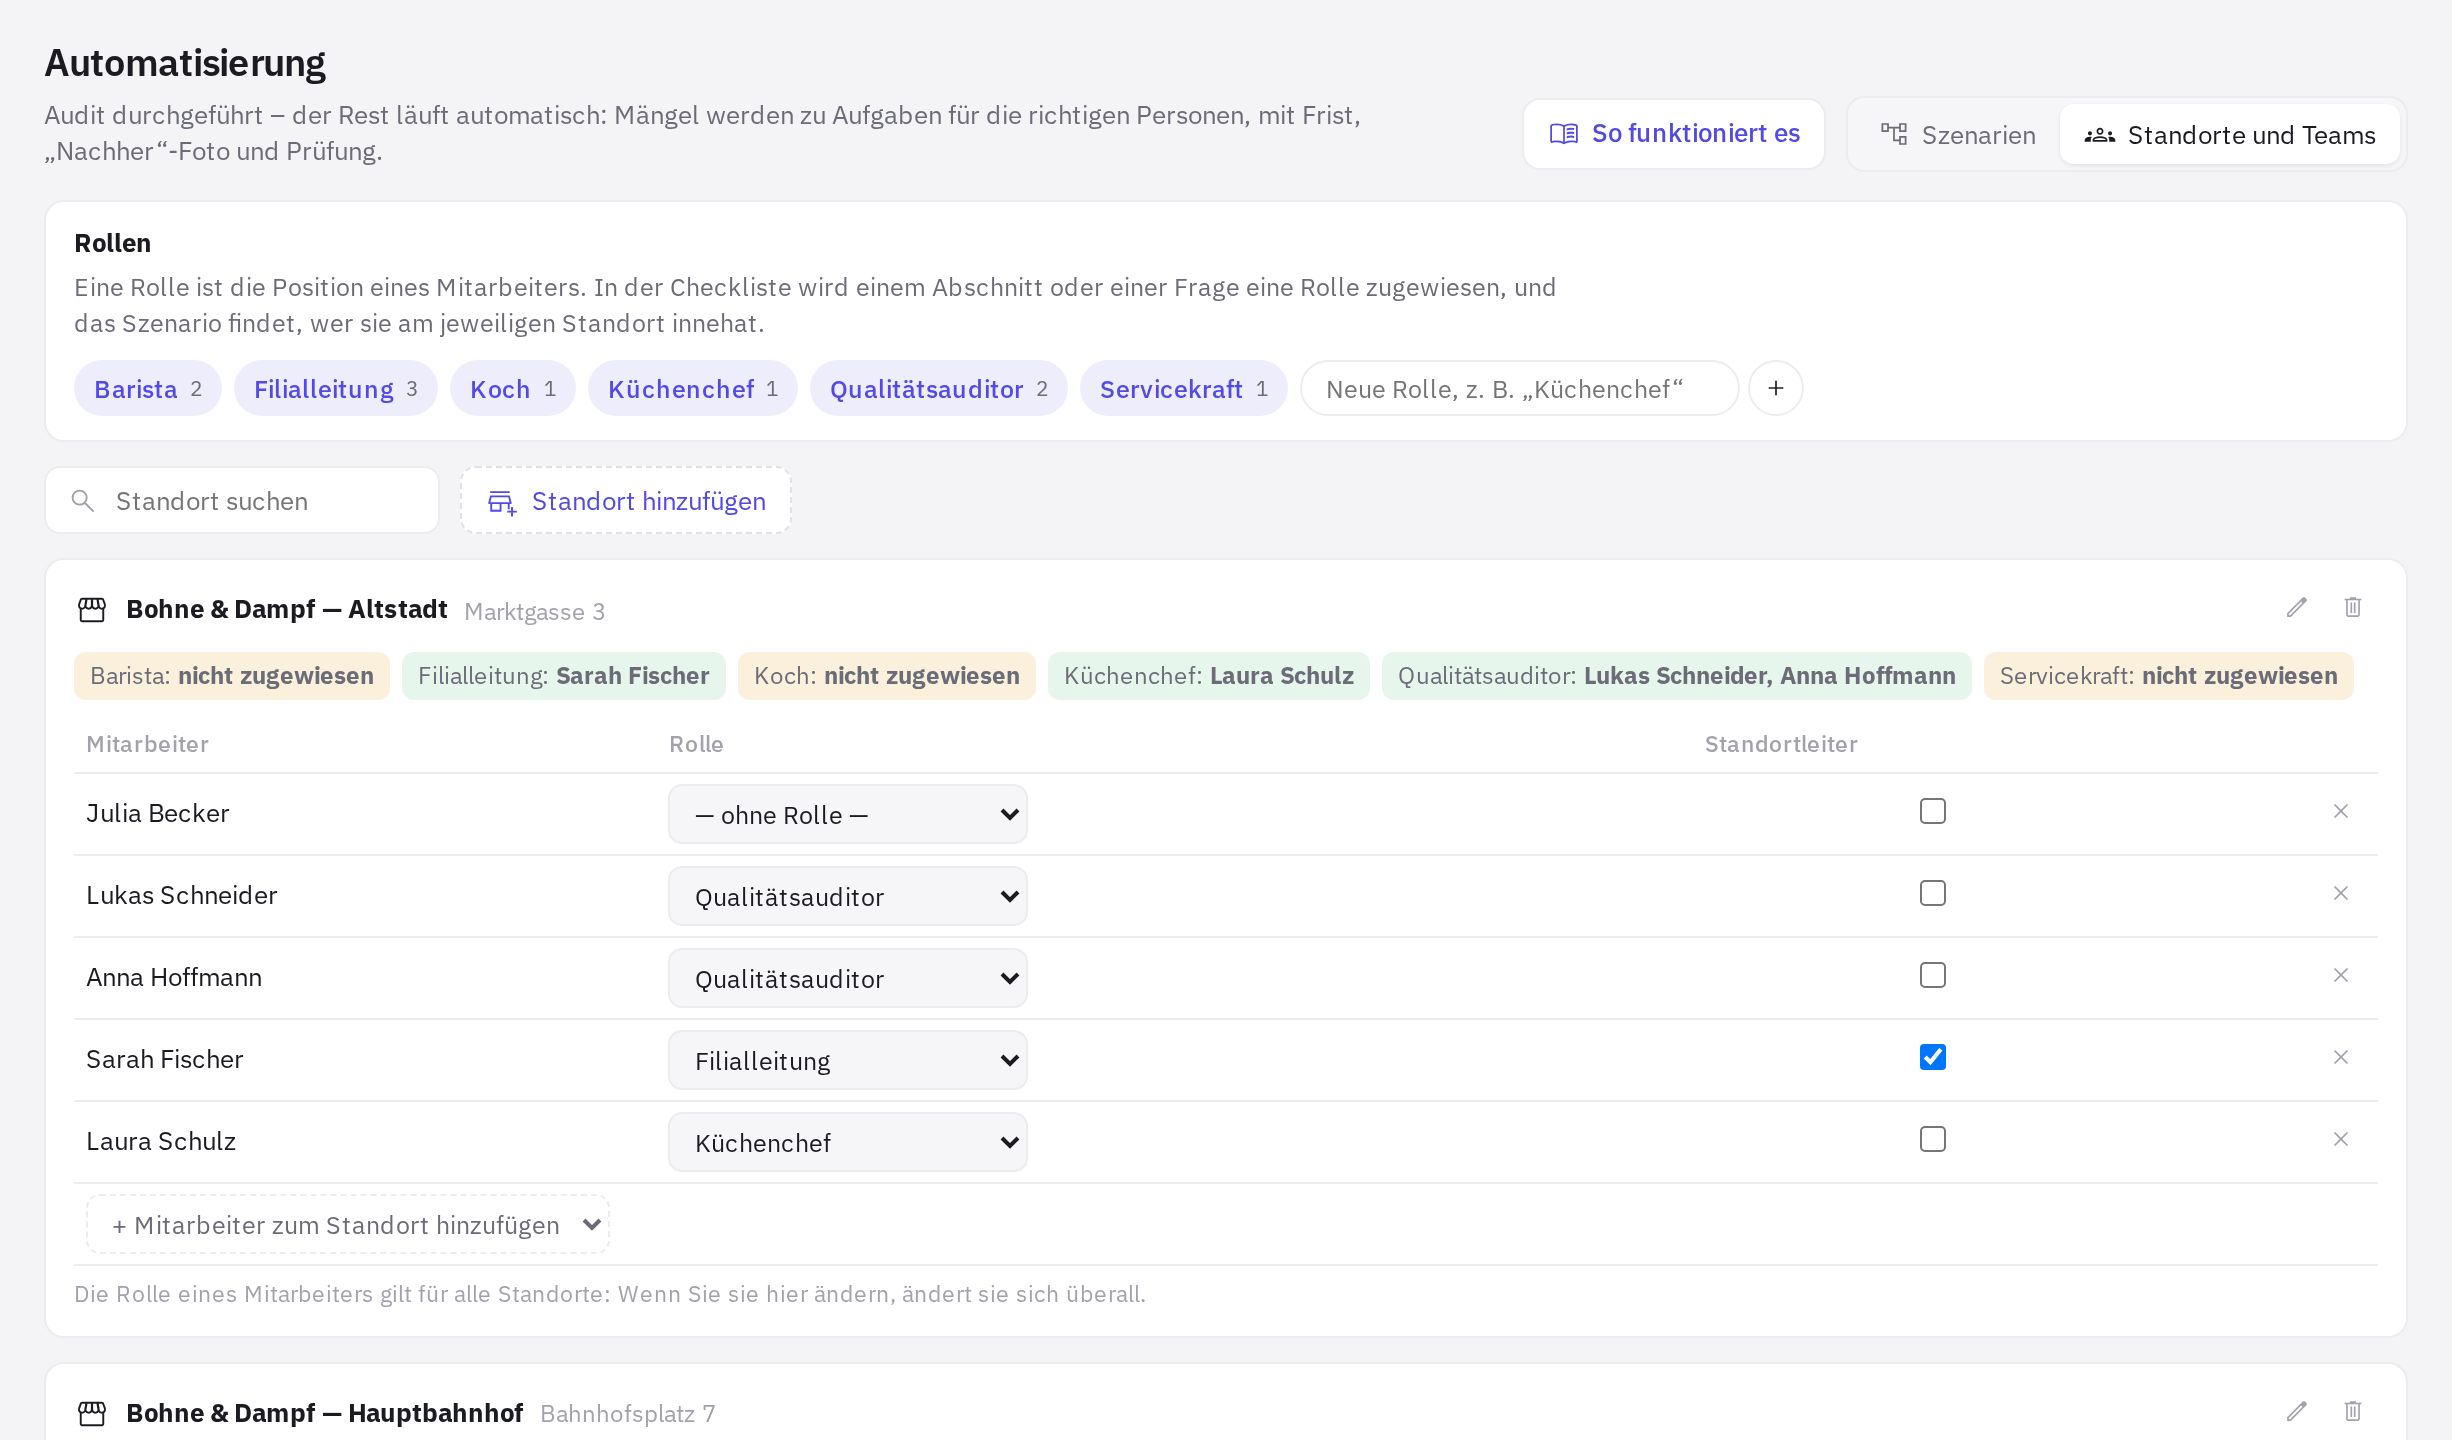This screenshot has height=1440, width=2452.
Task: Select the Barista role chip
Action: point(148,388)
